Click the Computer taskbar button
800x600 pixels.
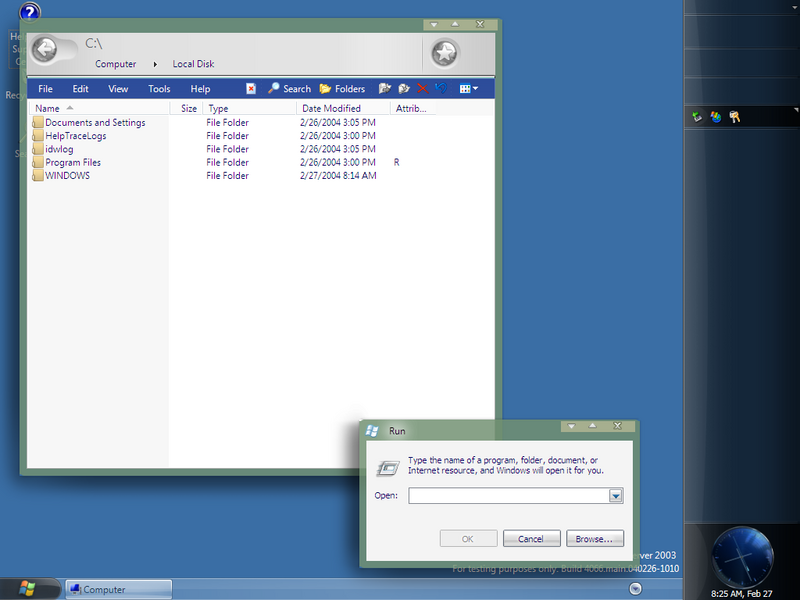[119, 589]
